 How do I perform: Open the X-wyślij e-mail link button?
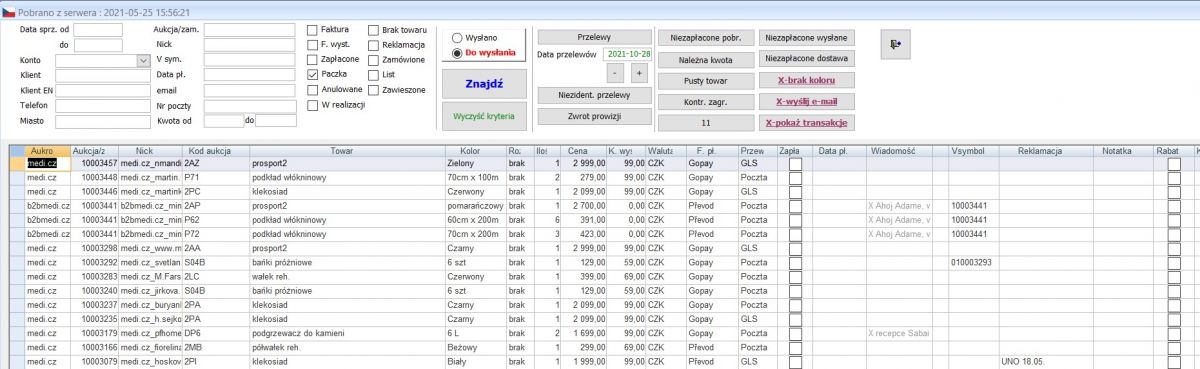click(806, 102)
